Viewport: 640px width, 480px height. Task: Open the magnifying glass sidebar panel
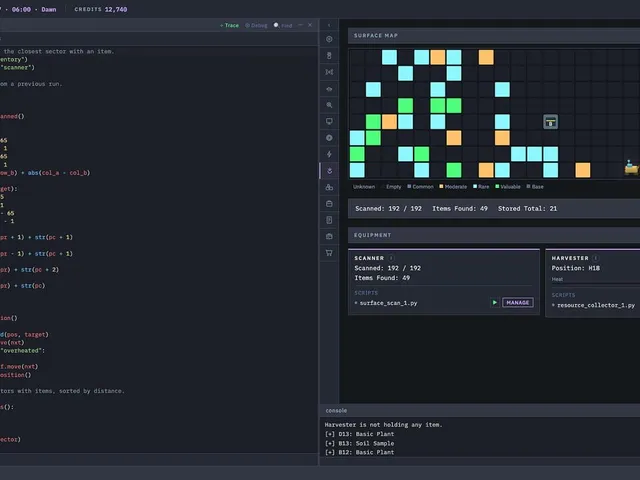click(x=329, y=105)
